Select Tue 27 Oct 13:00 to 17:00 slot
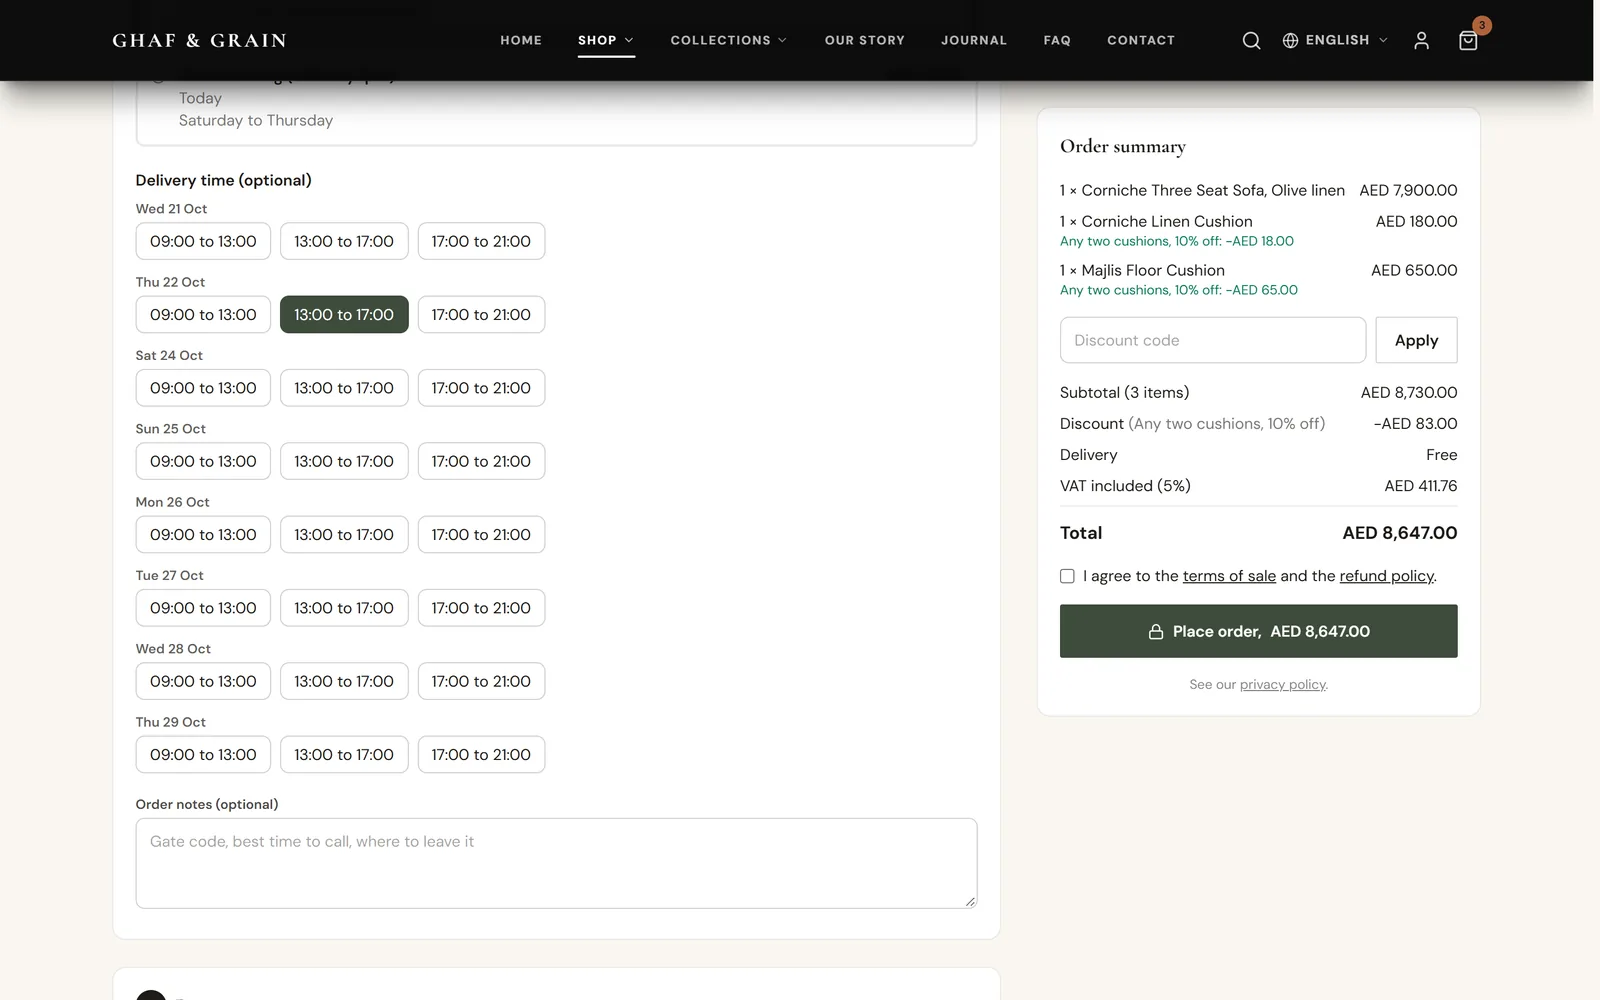Image resolution: width=1600 pixels, height=1000 pixels. (x=344, y=608)
